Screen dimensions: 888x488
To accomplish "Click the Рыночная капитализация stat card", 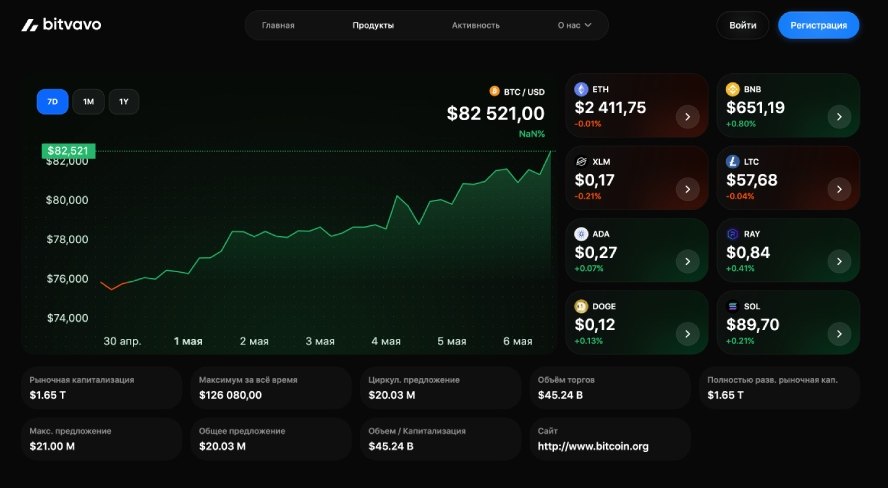I will coord(101,388).
